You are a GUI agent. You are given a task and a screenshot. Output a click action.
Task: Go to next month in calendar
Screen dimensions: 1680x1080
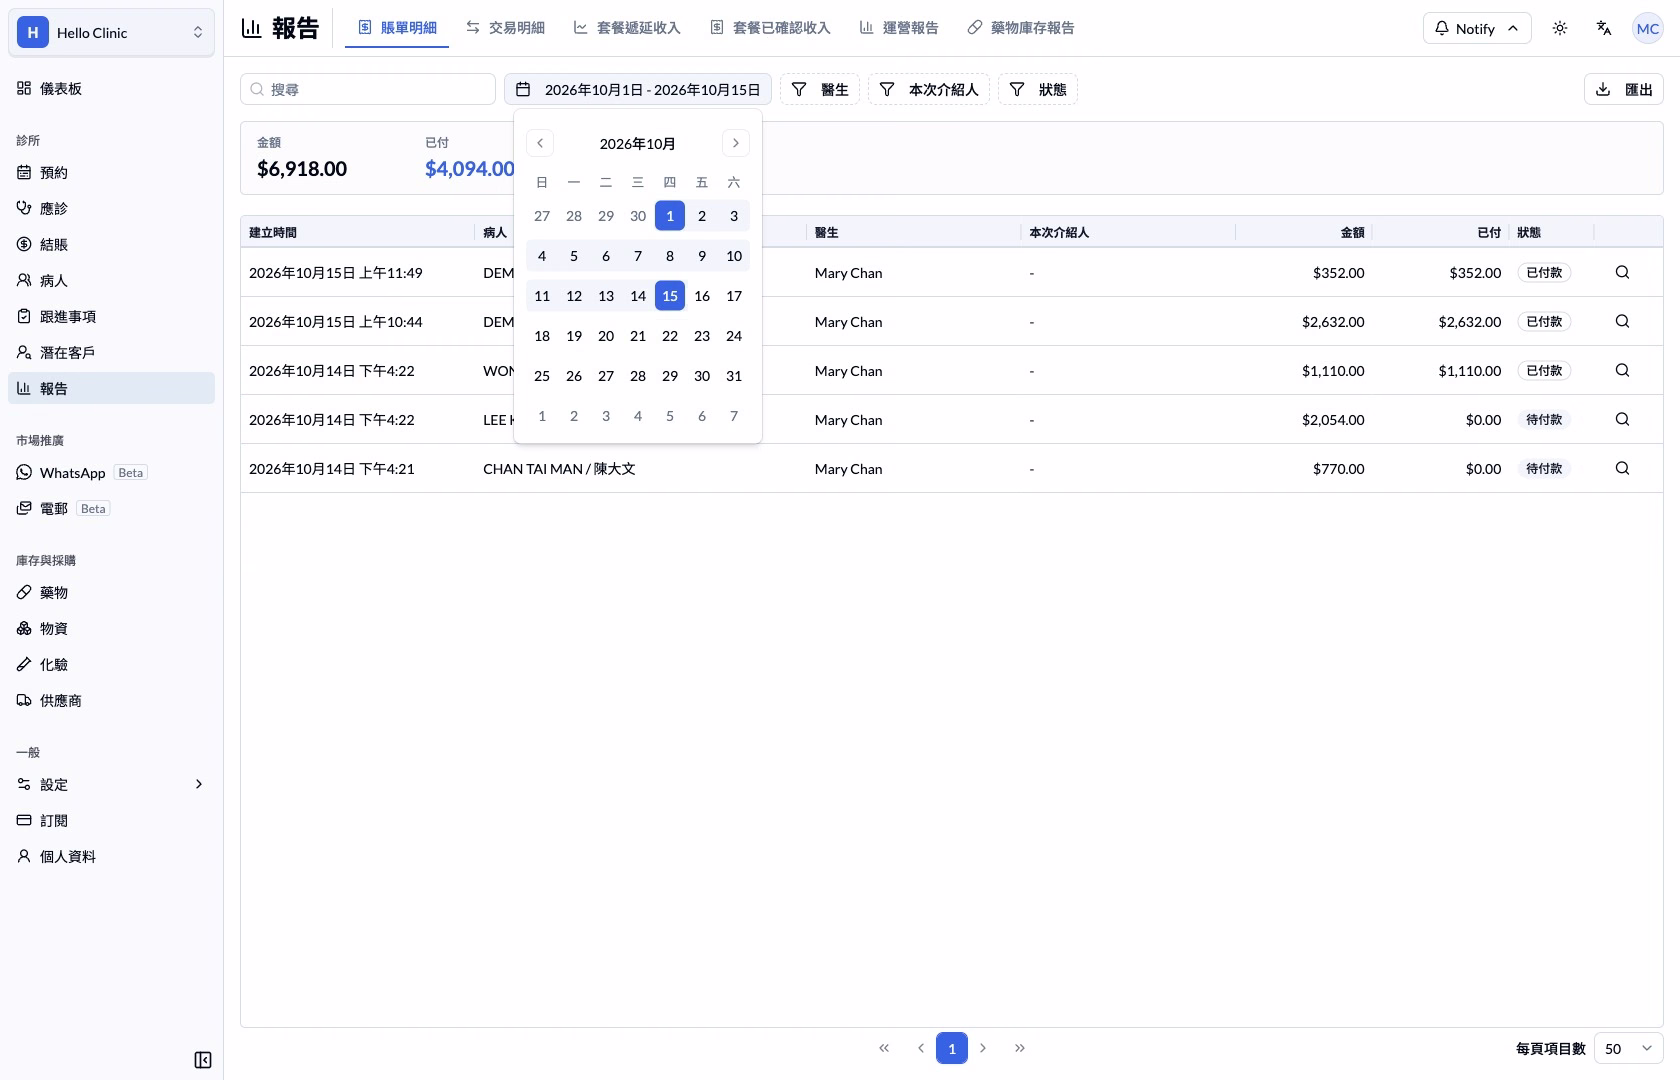click(736, 143)
